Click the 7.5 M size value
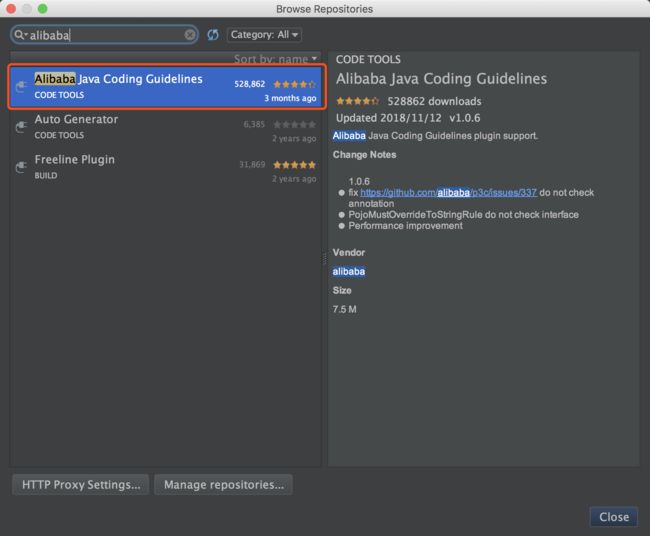This screenshot has width=650, height=536. (344, 309)
